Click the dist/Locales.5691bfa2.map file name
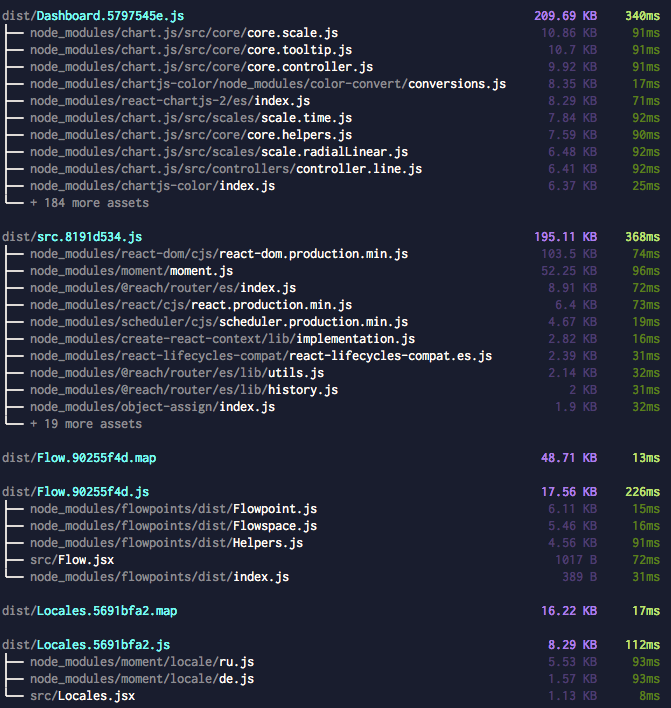Image resolution: width=671 pixels, height=708 pixels. [89, 611]
